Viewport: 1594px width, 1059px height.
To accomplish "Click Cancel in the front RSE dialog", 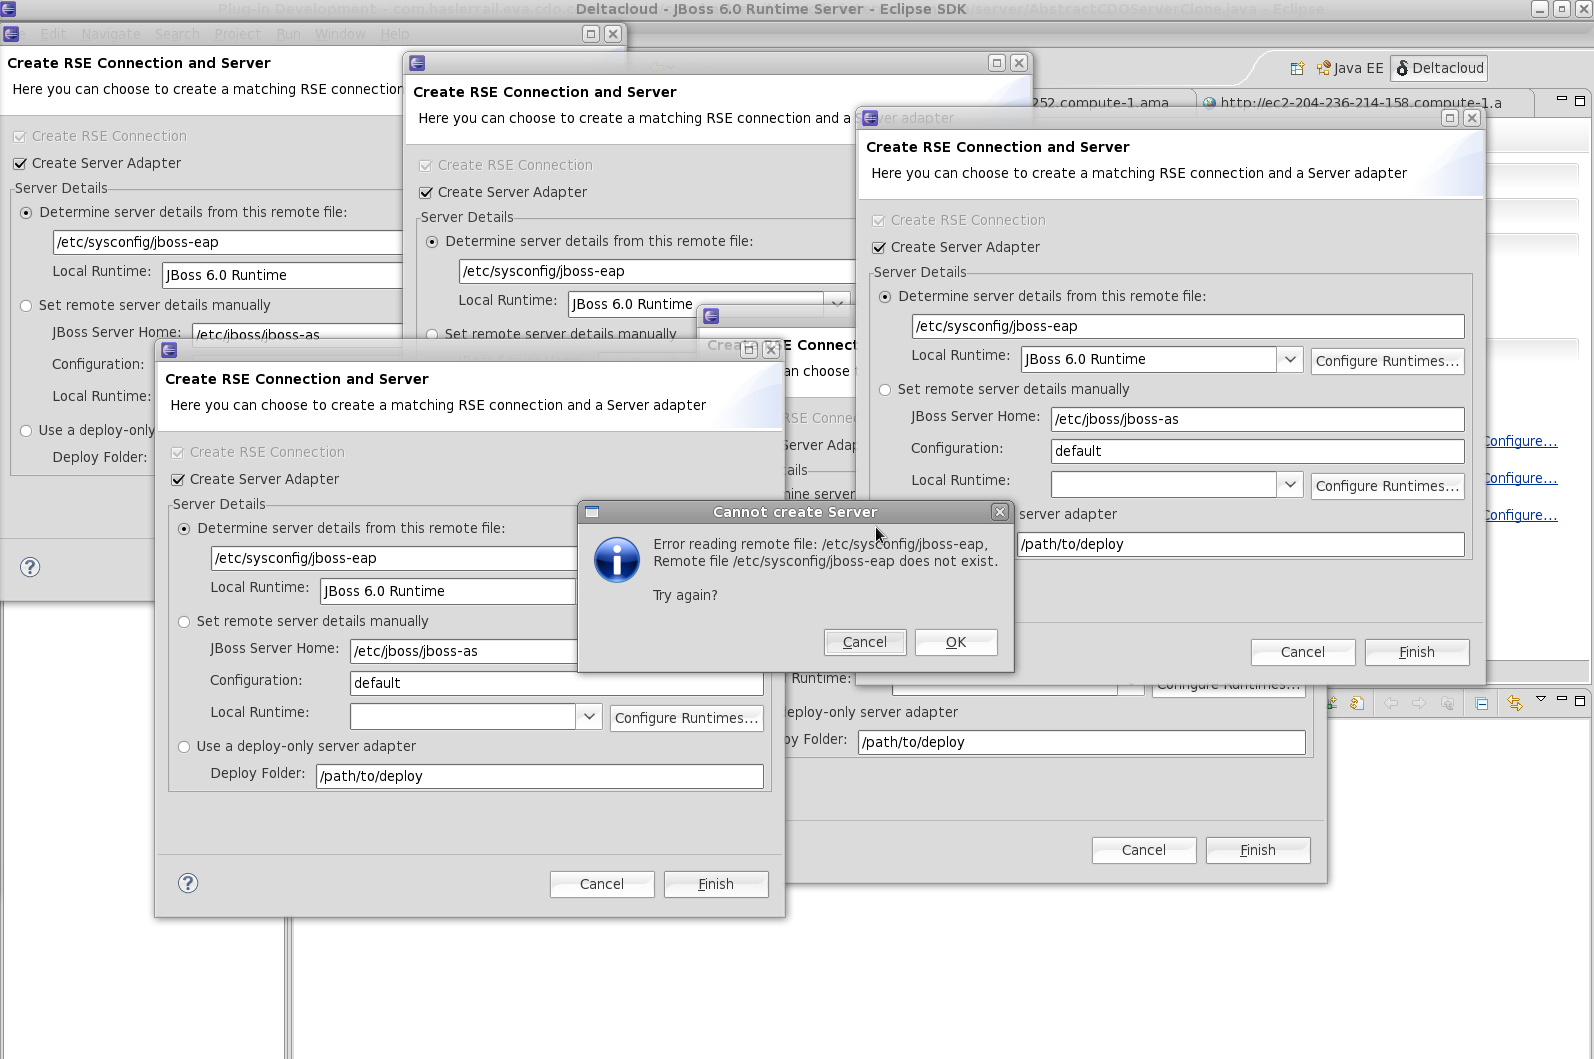I will (602, 884).
